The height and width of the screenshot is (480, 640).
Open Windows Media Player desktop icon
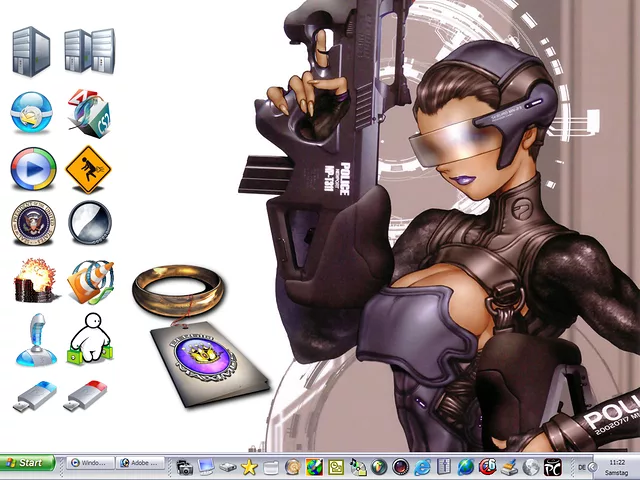point(32,168)
